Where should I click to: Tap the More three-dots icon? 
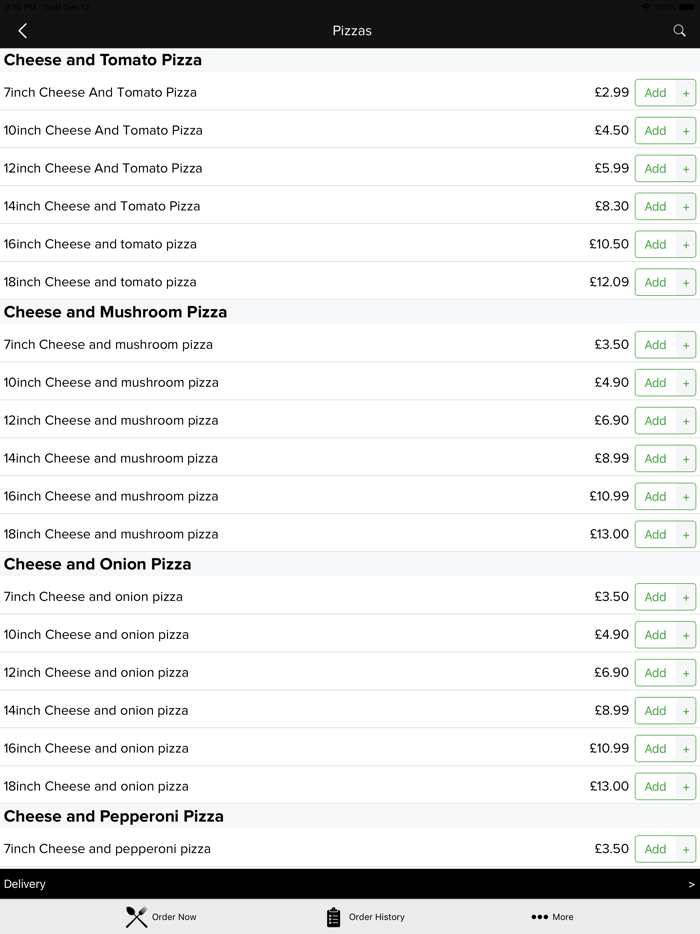tap(540, 917)
